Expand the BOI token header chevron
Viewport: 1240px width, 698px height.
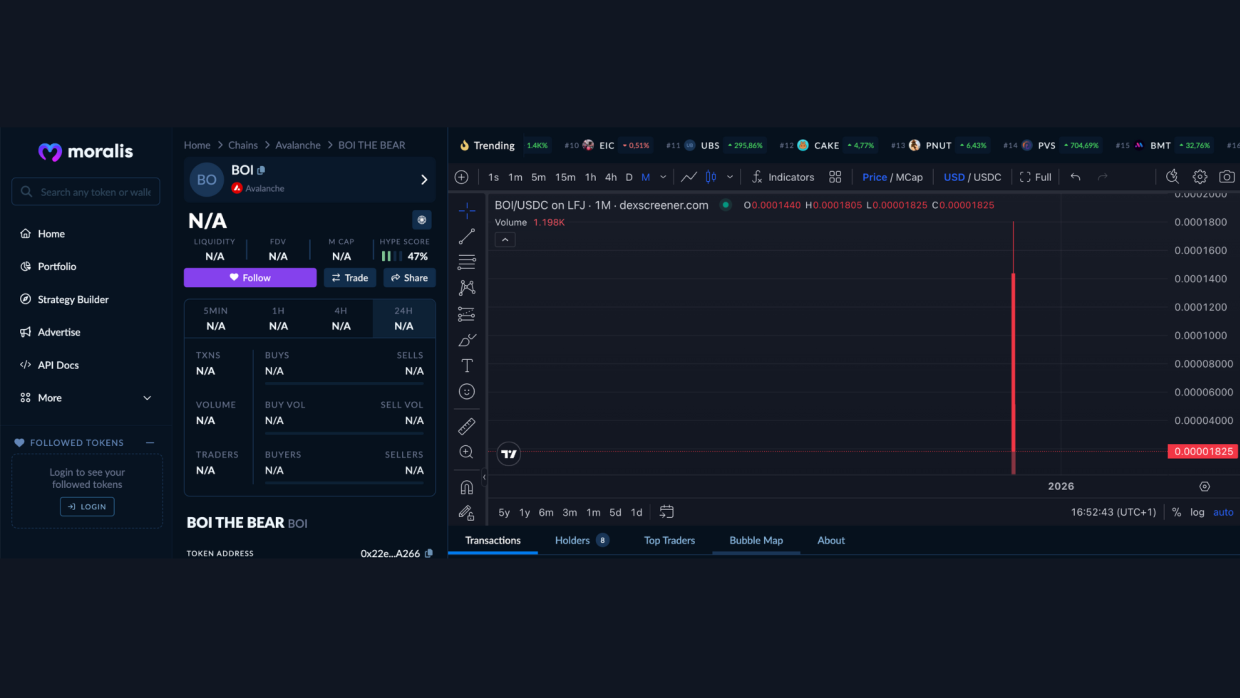424,180
